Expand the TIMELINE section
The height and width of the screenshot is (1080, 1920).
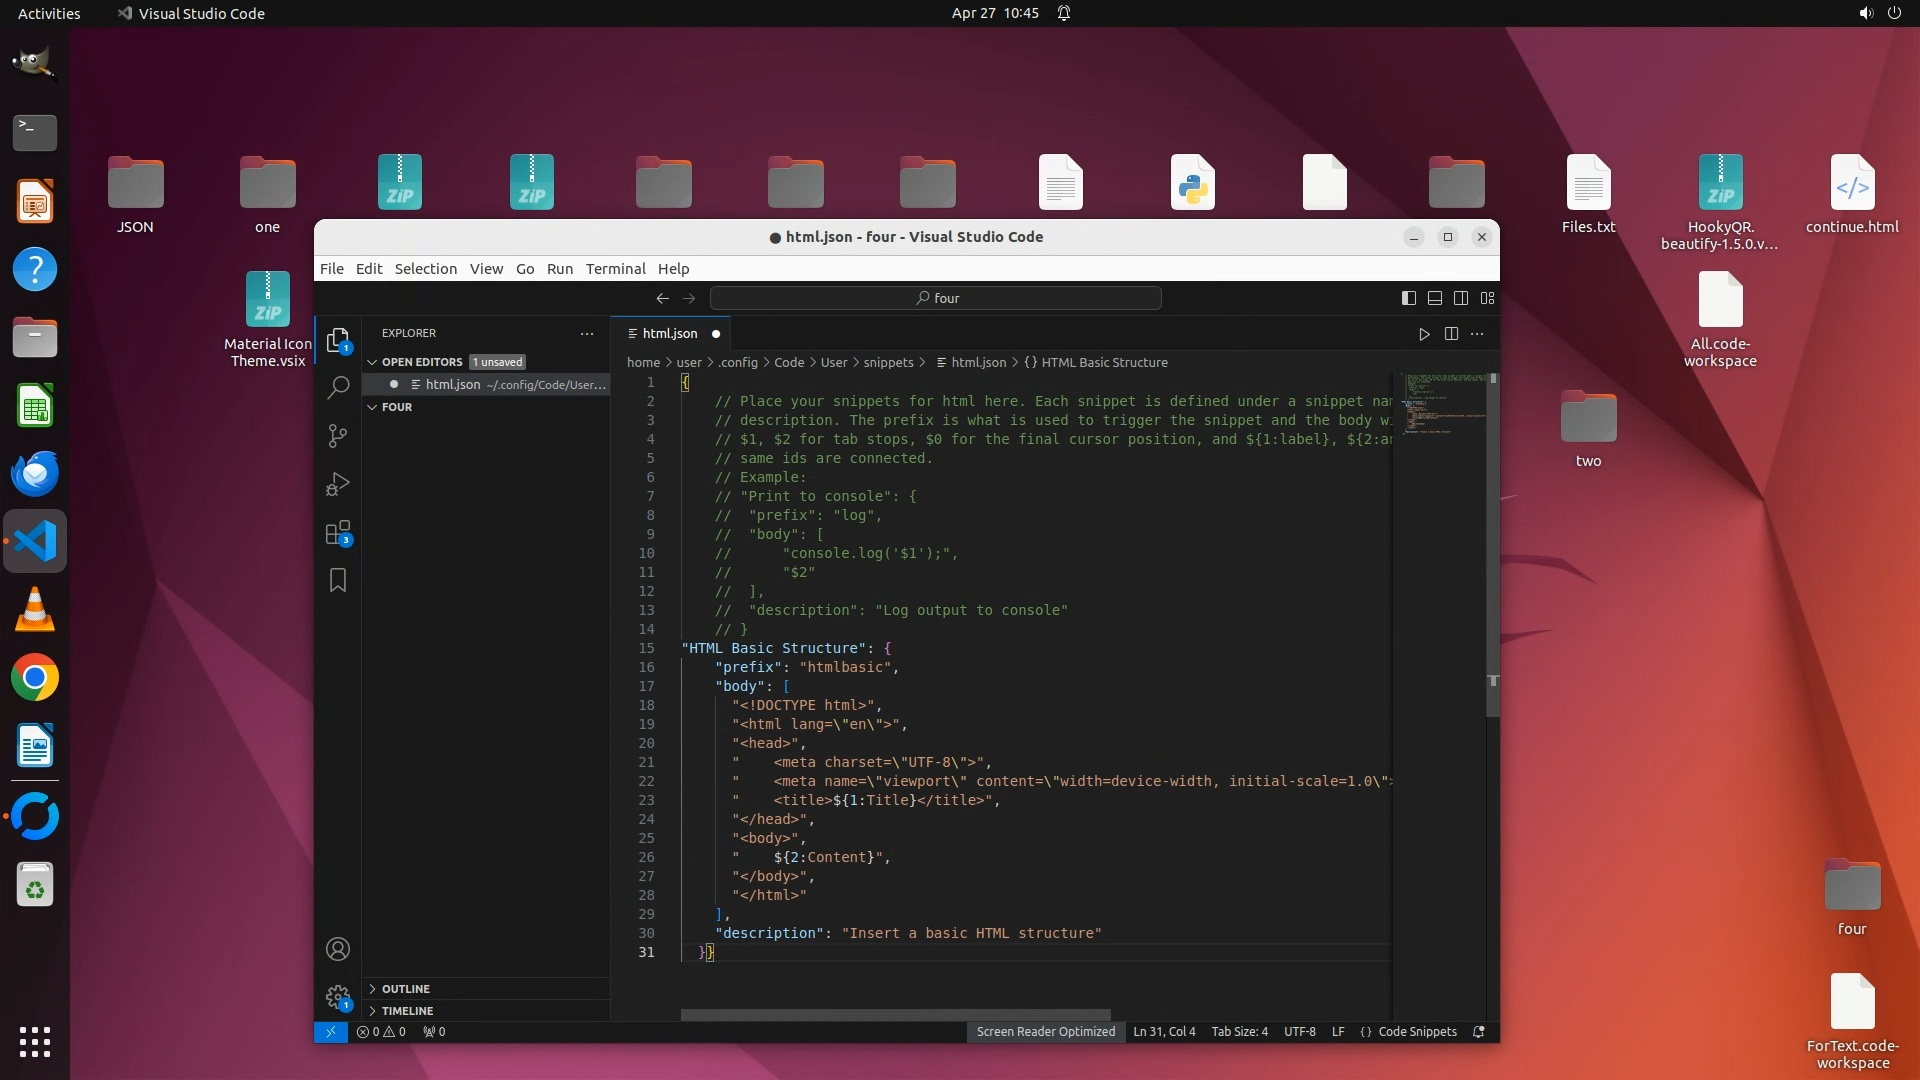(x=407, y=1010)
